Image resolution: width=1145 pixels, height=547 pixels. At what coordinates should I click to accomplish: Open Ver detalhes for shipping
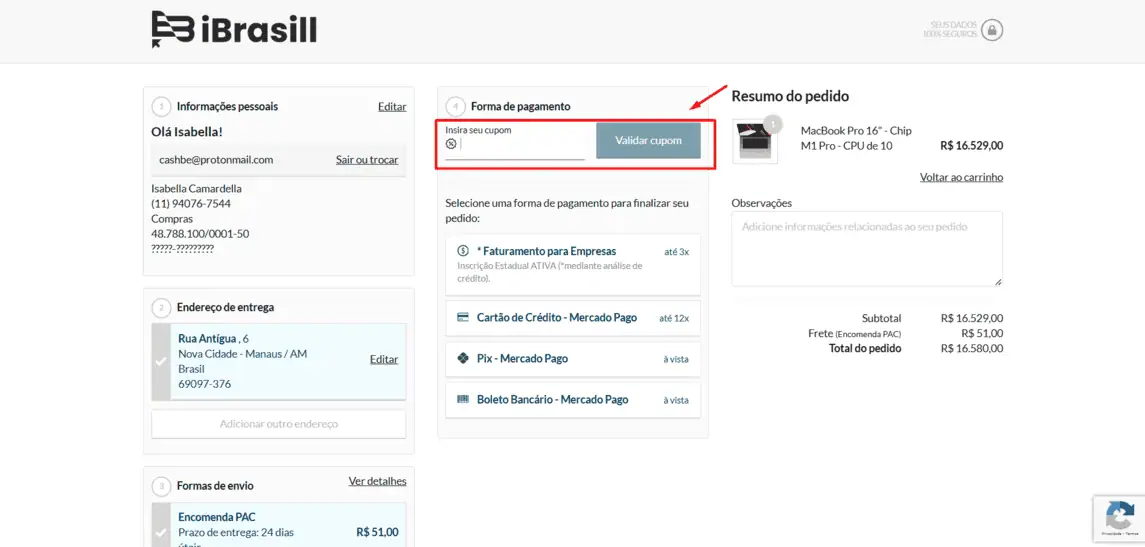(x=378, y=481)
